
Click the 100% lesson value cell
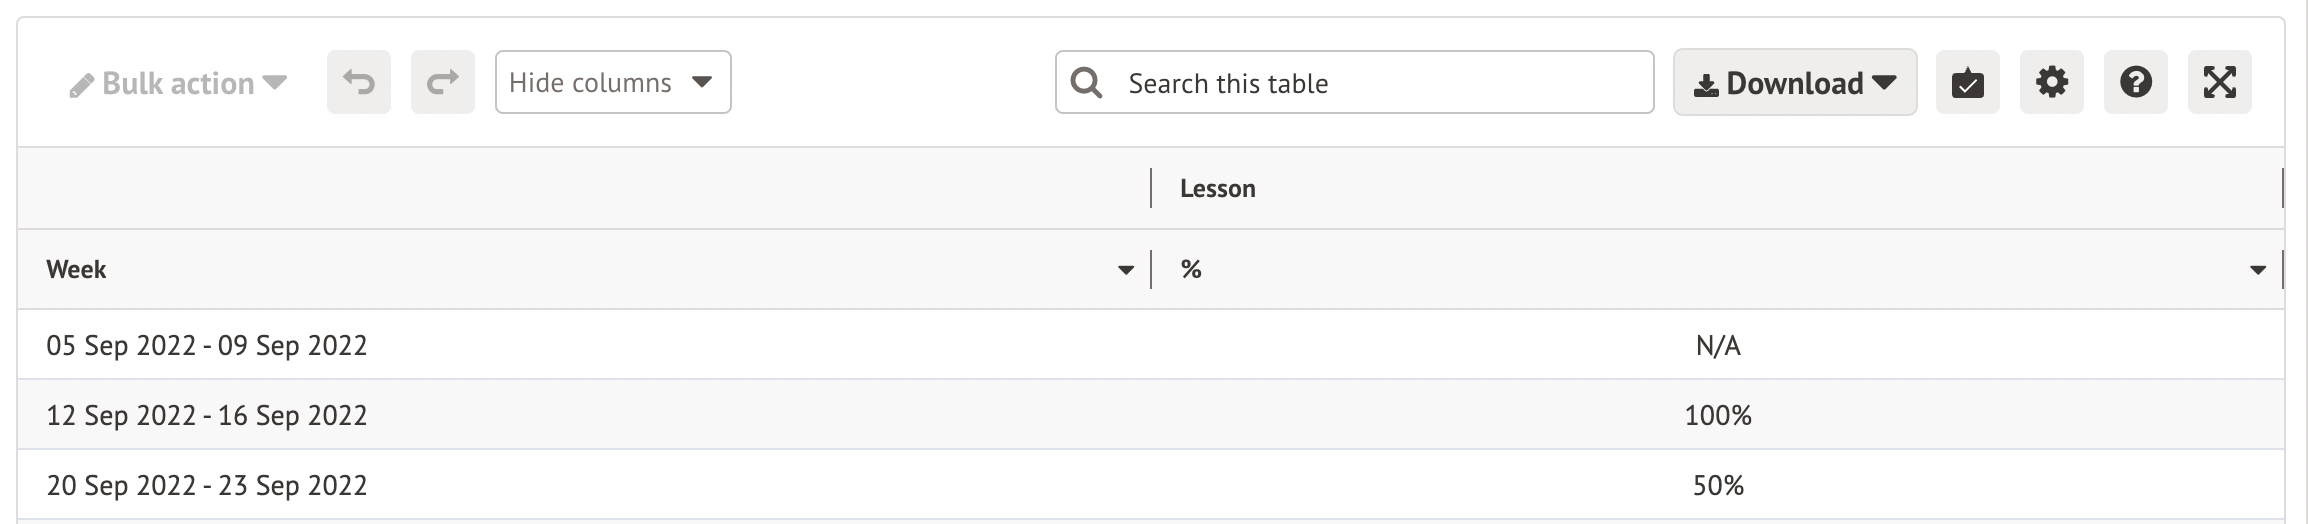pos(1717,416)
